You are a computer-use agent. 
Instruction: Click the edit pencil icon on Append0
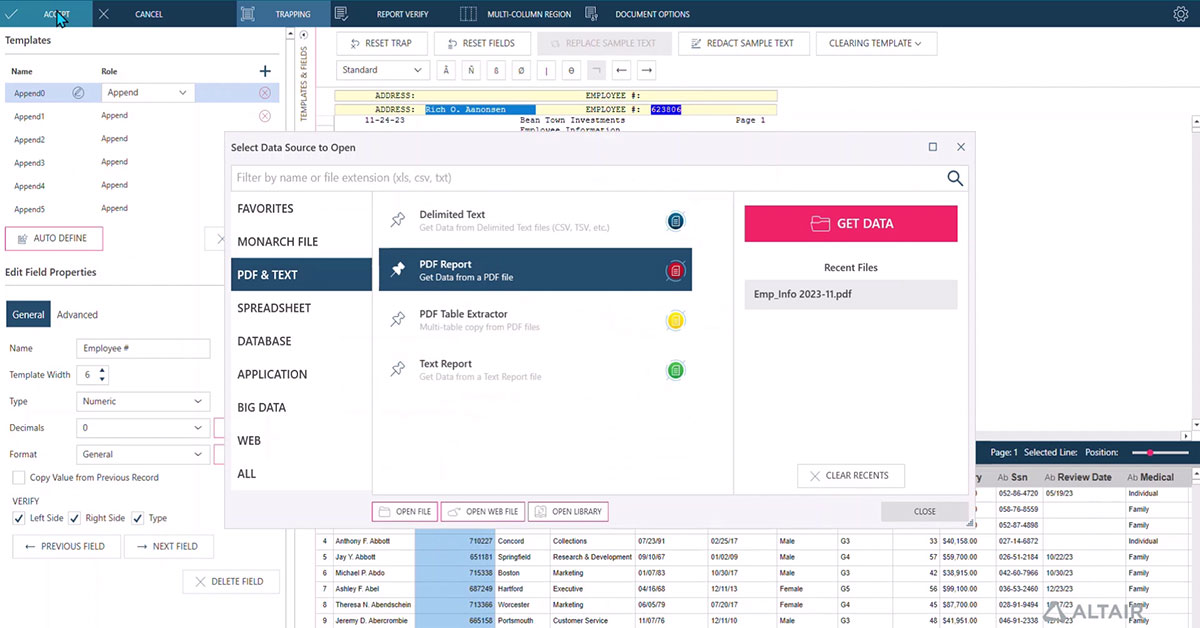click(78, 93)
